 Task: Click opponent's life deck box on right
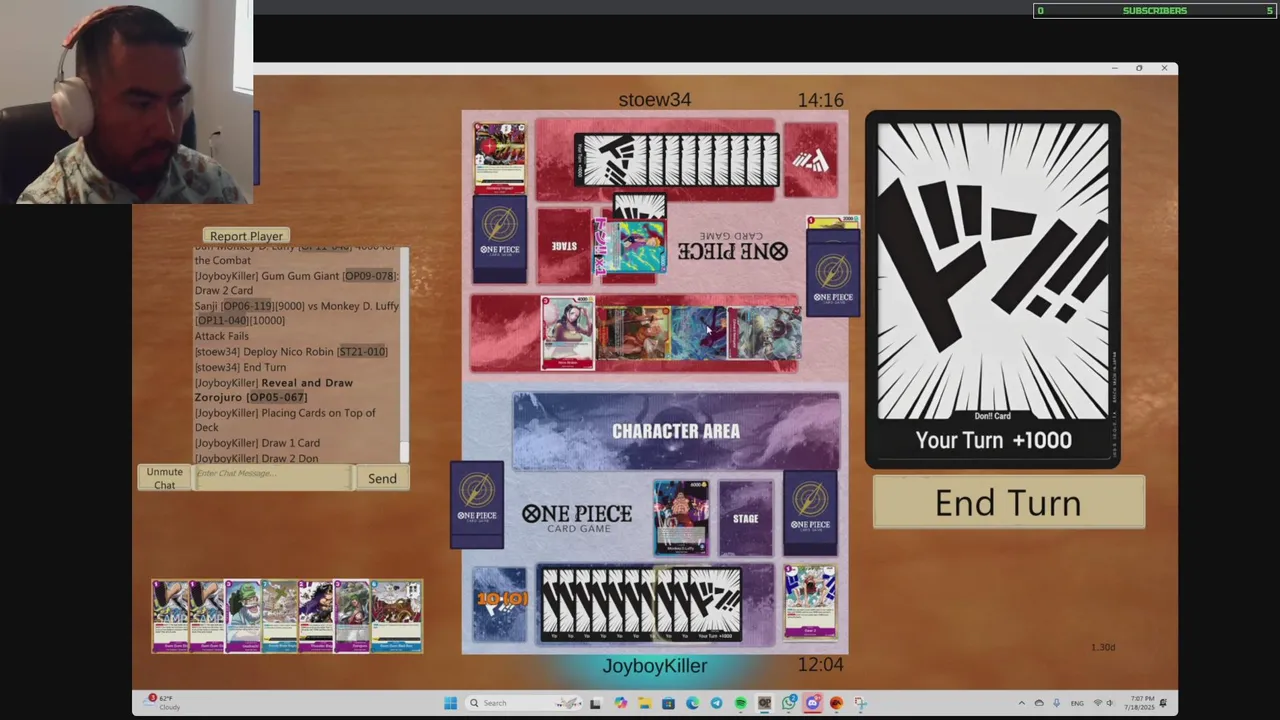tap(833, 272)
